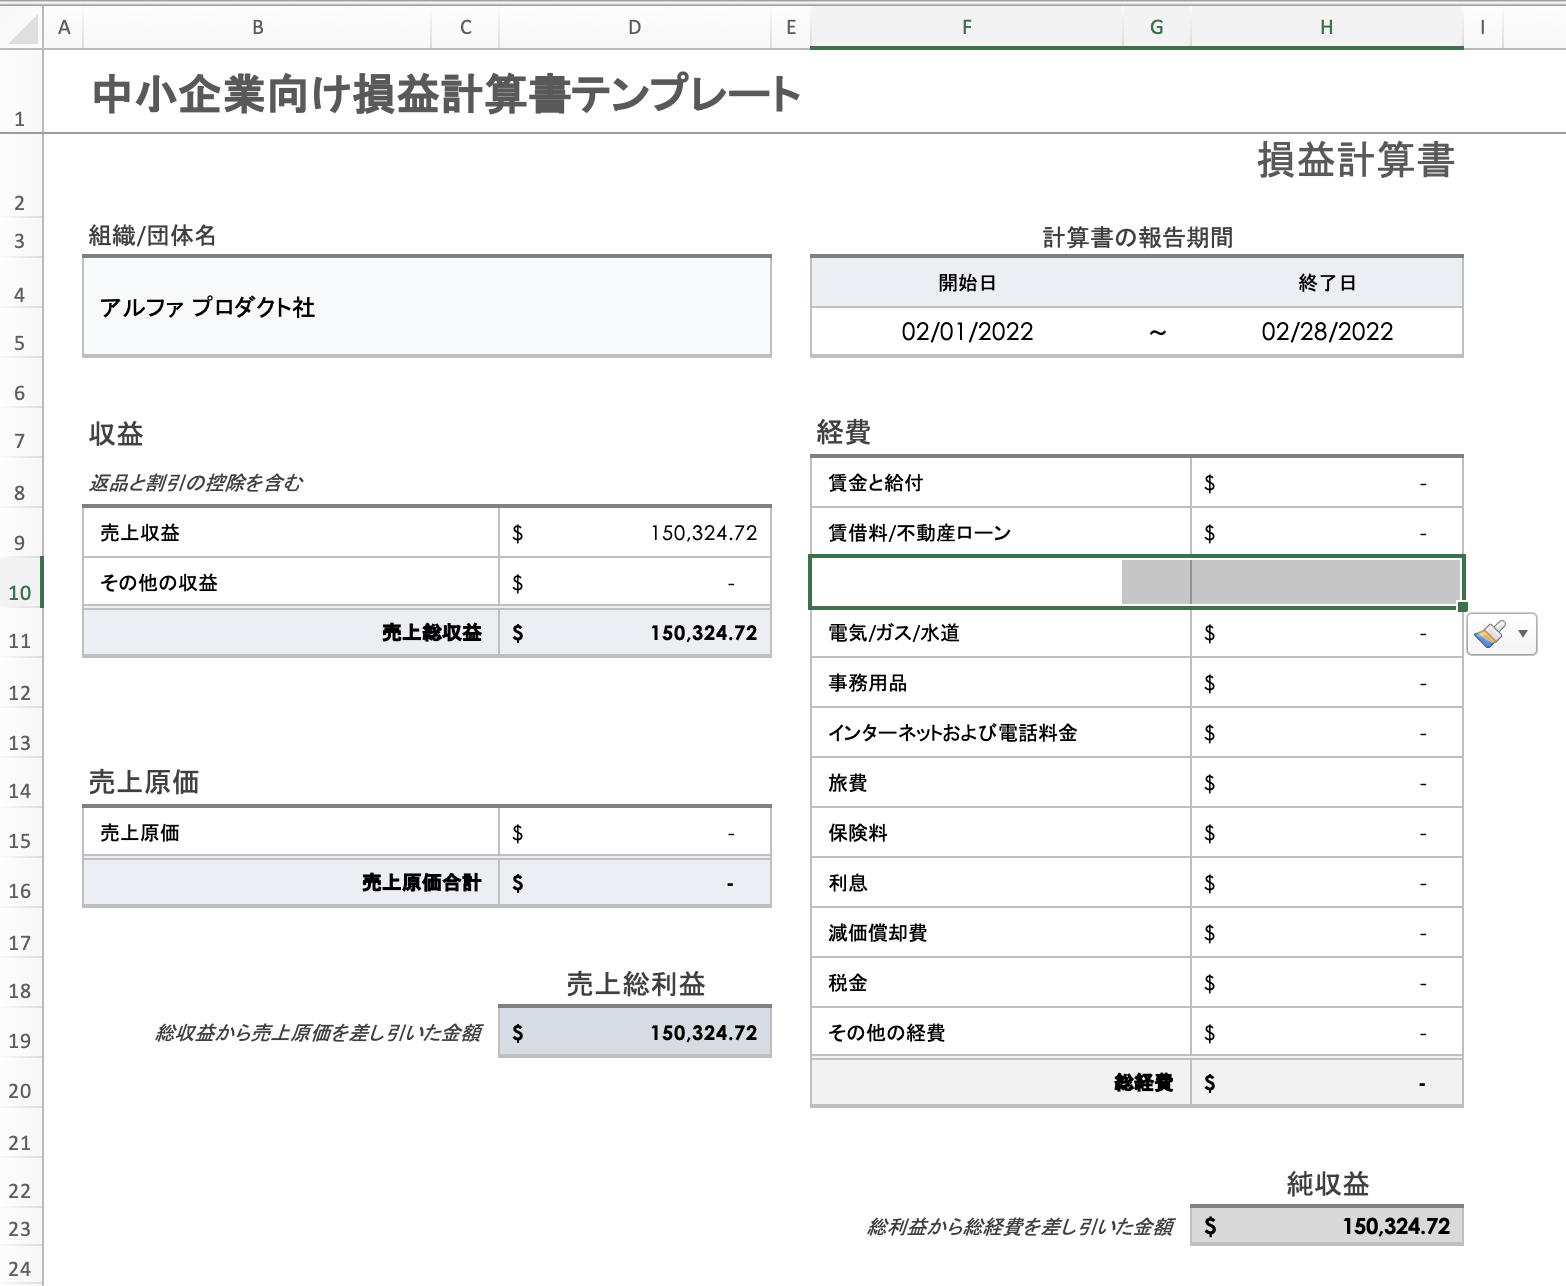Image resolution: width=1566 pixels, height=1286 pixels.
Task: Select the 売上総利益 gross profit amount
Action: (634, 1031)
